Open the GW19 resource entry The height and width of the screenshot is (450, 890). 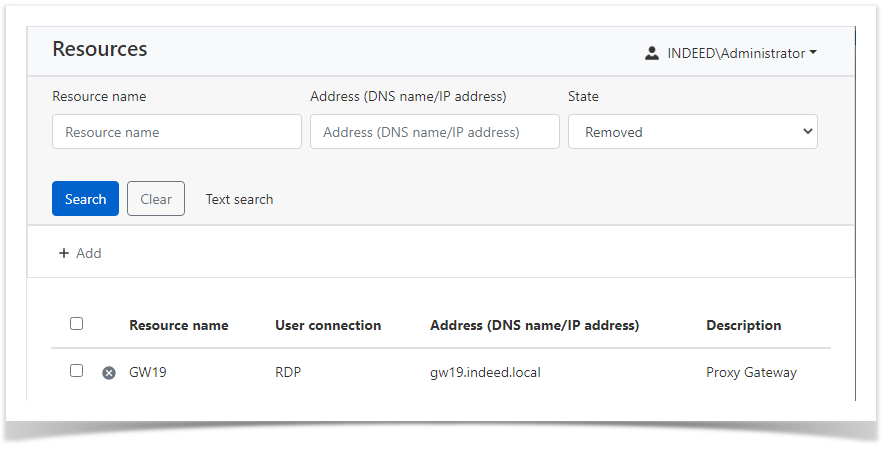pos(146,372)
